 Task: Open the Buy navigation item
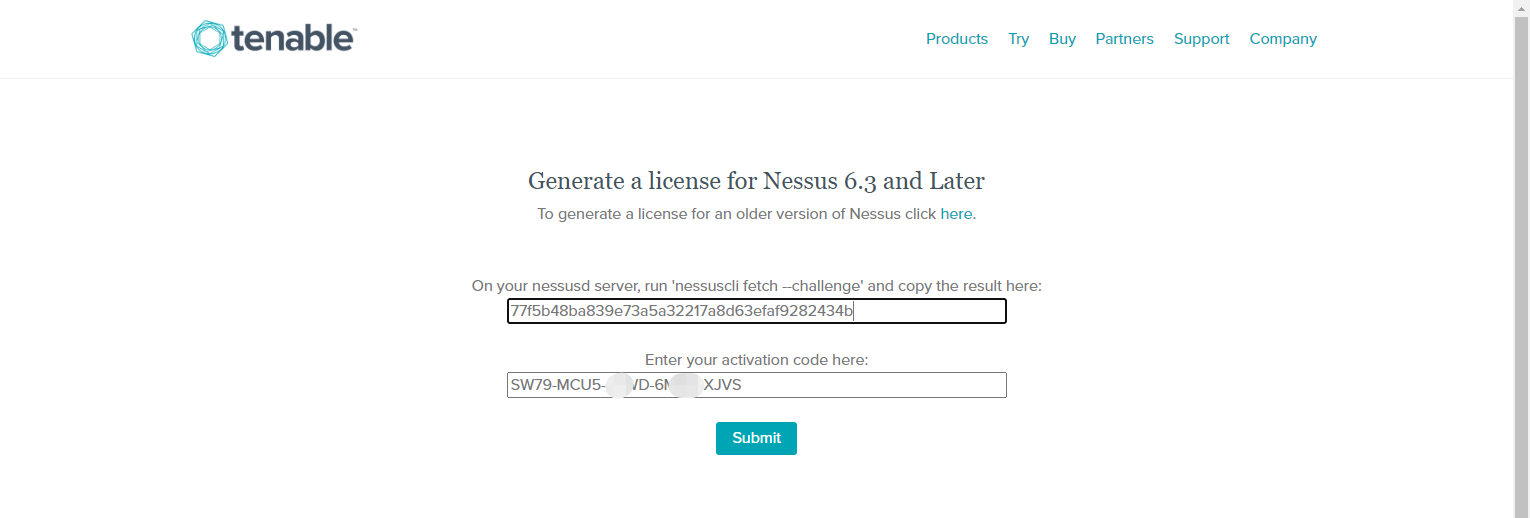point(1062,39)
